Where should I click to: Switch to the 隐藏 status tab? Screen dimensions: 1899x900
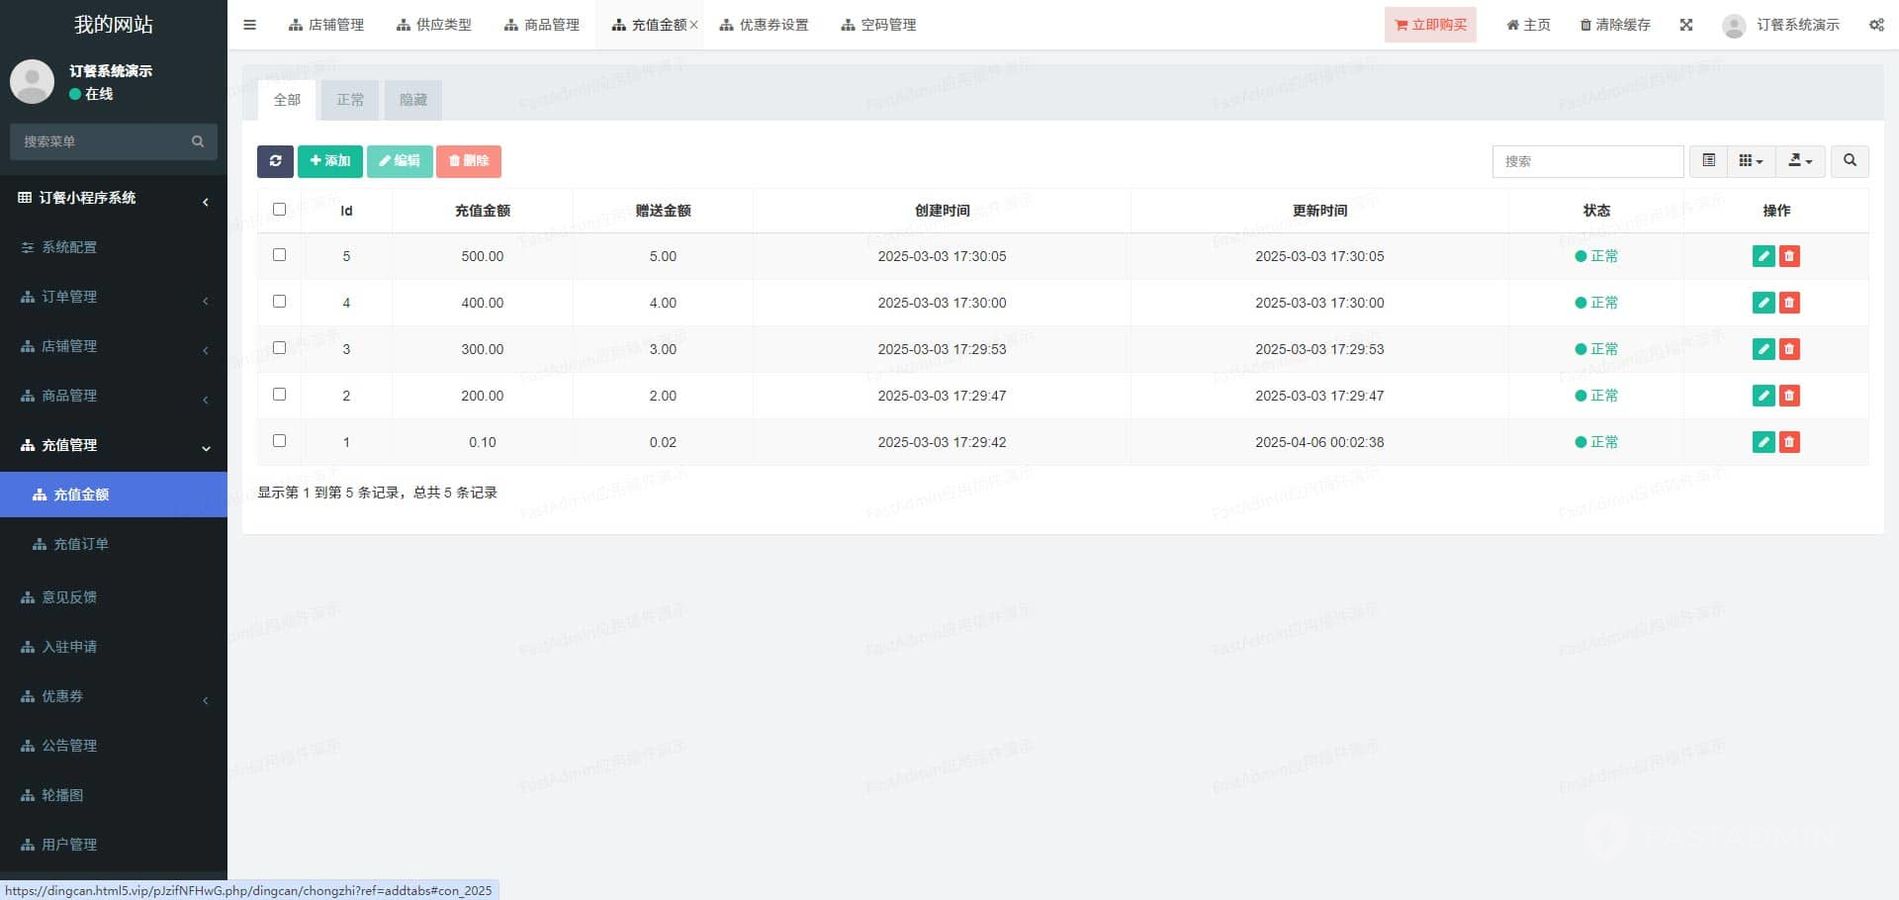[x=412, y=100]
